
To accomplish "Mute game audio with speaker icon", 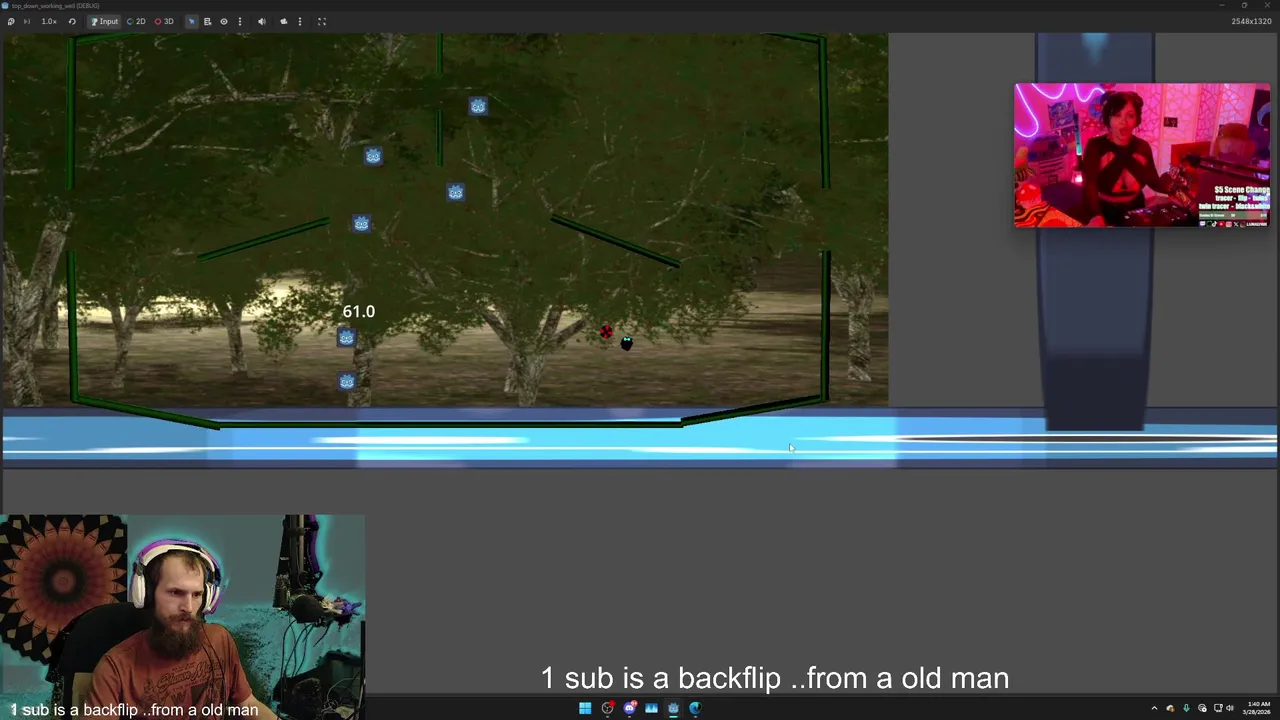I will click(x=262, y=21).
